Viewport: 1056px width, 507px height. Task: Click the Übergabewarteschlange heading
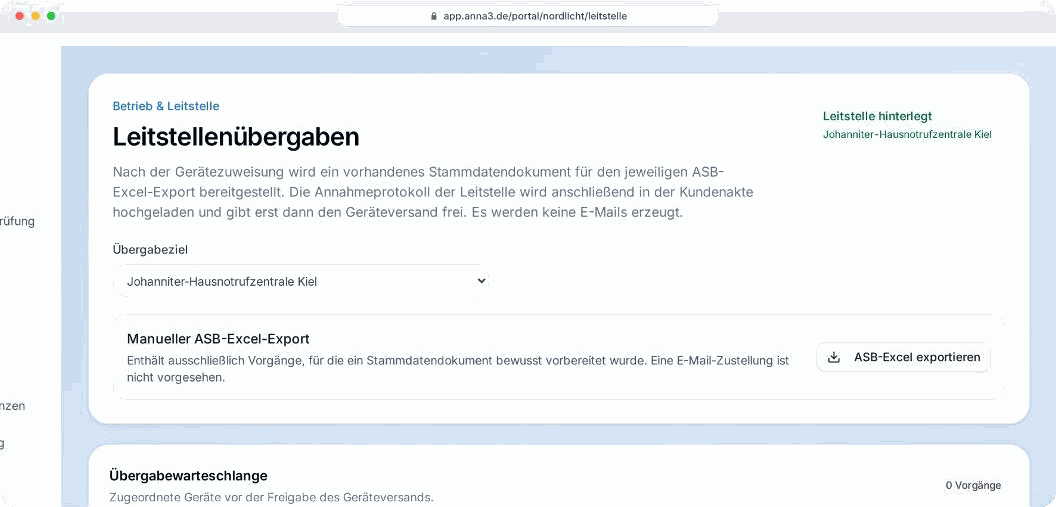189,476
